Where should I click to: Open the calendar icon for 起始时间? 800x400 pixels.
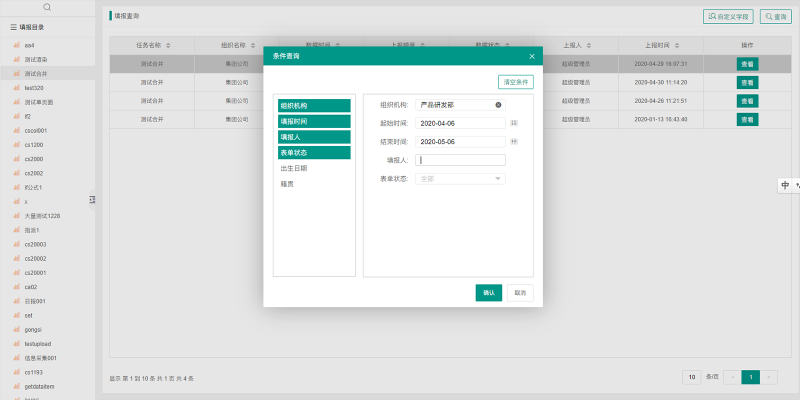tap(514, 123)
